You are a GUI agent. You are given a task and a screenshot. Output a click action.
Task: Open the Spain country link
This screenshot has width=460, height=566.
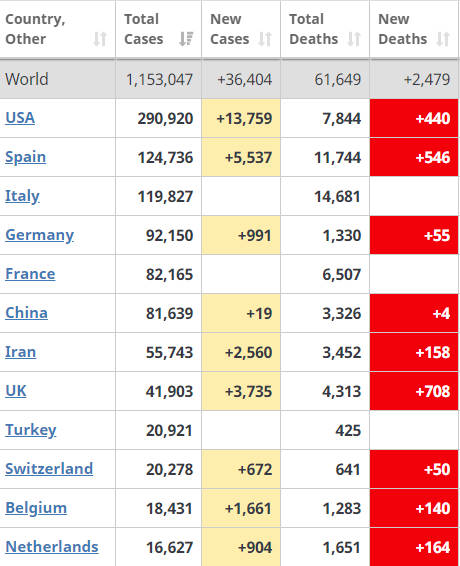click(x=26, y=157)
